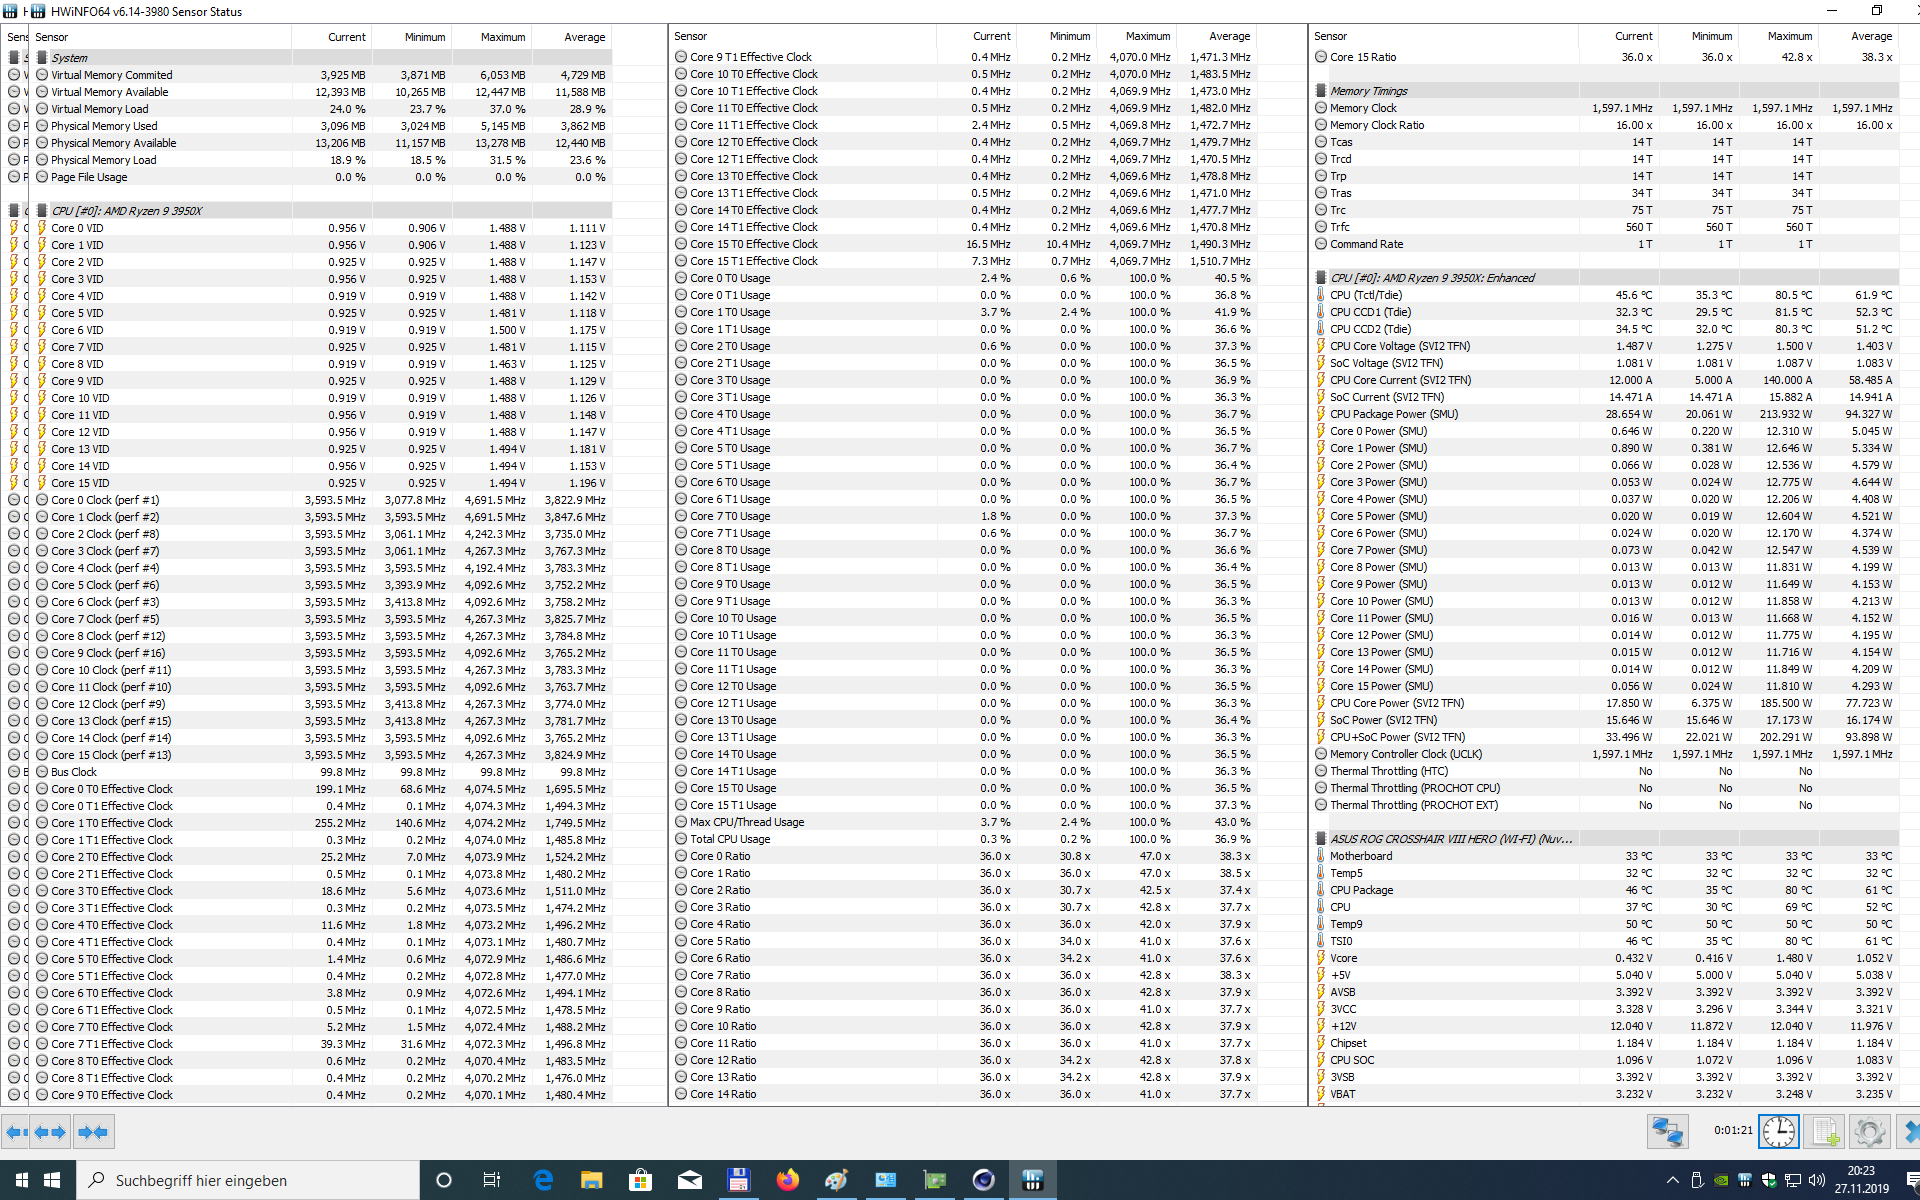Collapse the CPU [#0] AMD Ryzen 9 3950X group
The height and width of the screenshot is (1200, 1920).
coord(126,211)
